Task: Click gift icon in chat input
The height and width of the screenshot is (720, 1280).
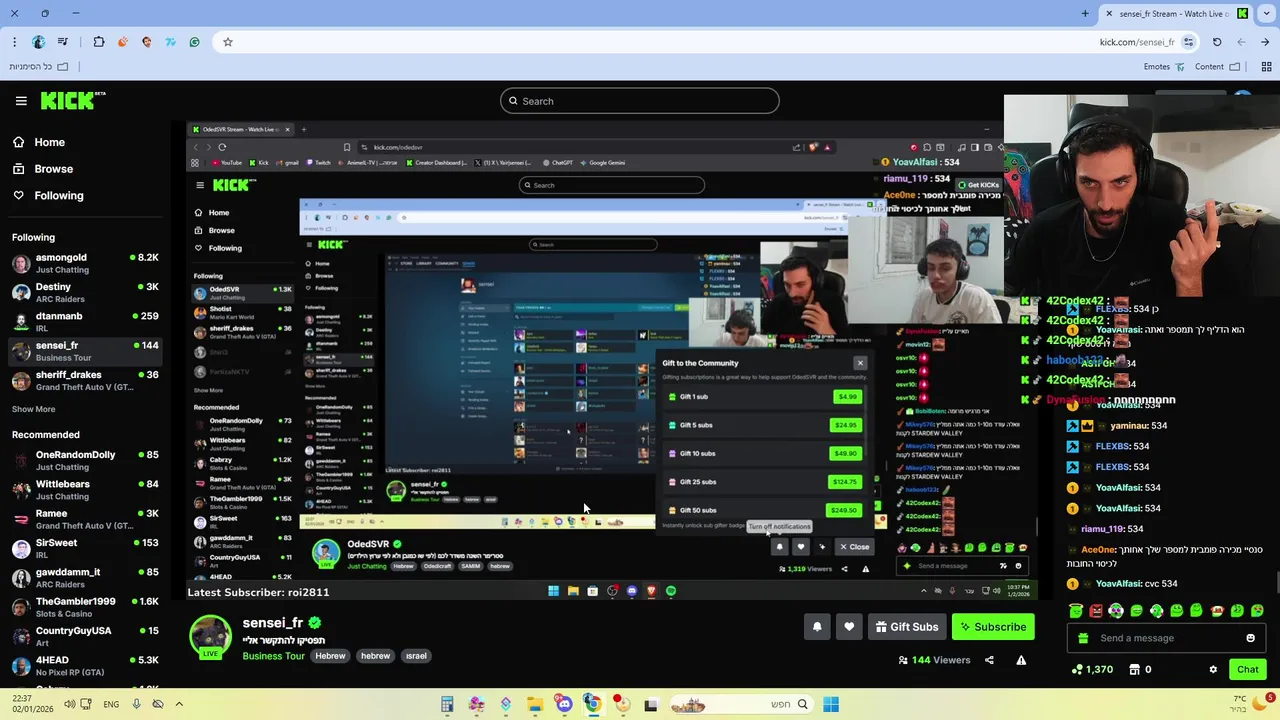Action: [x=1084, y=638]
